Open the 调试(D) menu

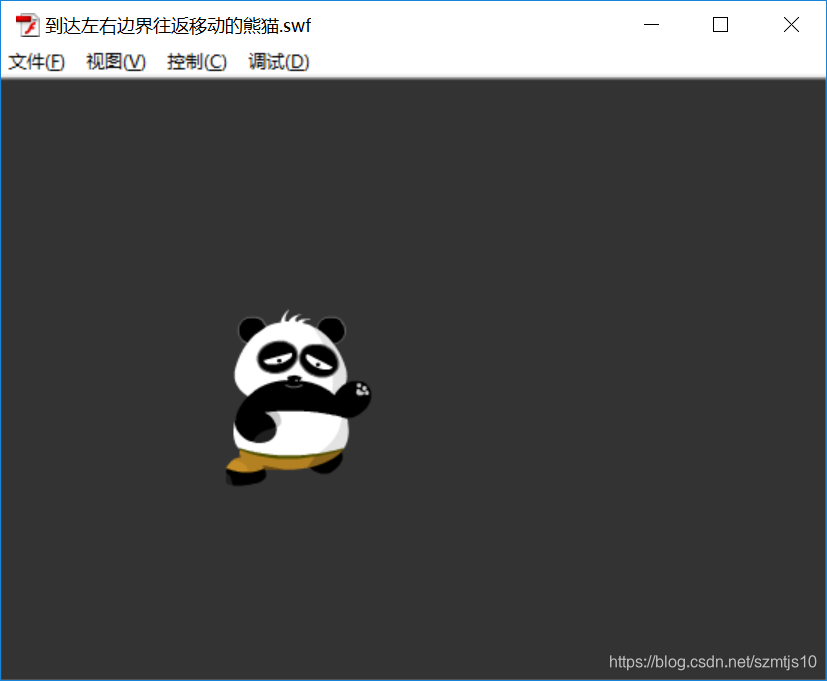[x=278, y=62]
